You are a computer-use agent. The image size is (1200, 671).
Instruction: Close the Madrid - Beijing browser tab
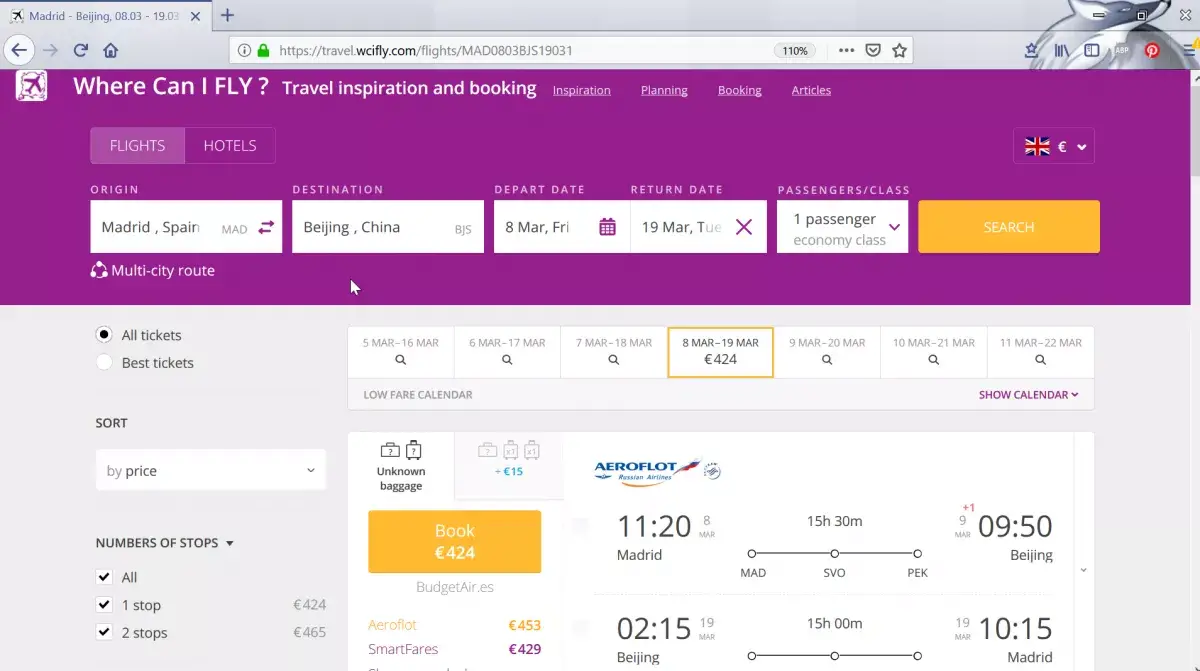point(193,16)
